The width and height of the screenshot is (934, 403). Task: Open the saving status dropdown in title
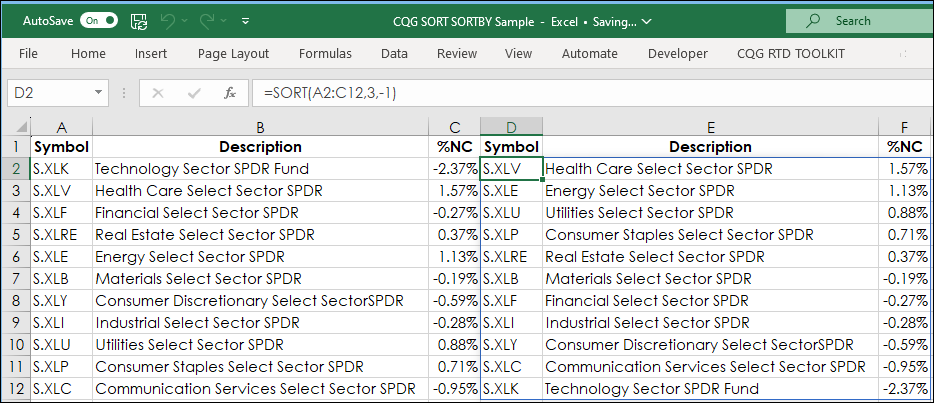point(647,21)
